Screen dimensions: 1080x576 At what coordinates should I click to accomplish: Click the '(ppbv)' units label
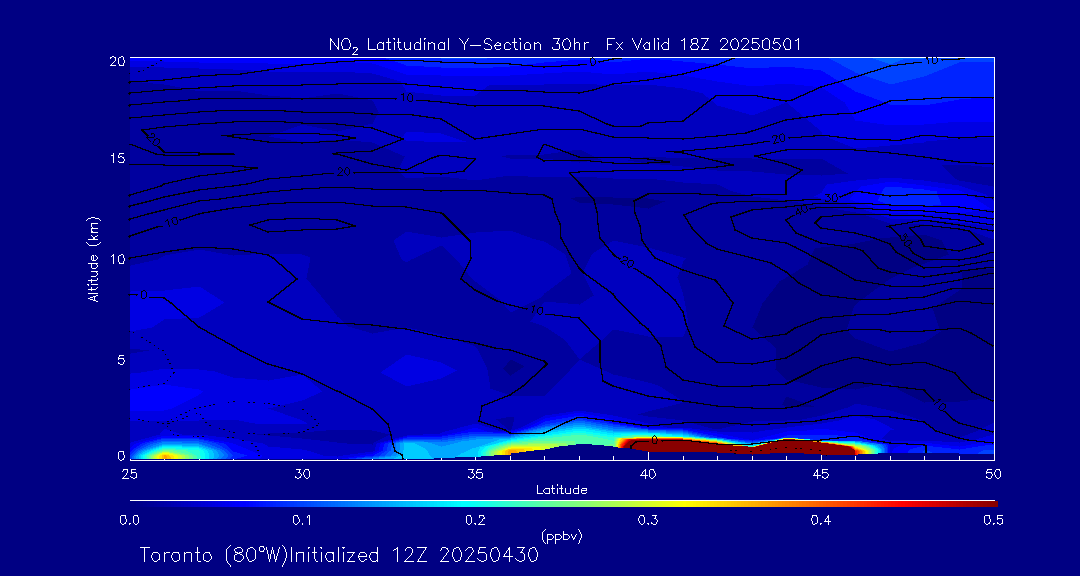pyautogui.click(x=561, y=536)
